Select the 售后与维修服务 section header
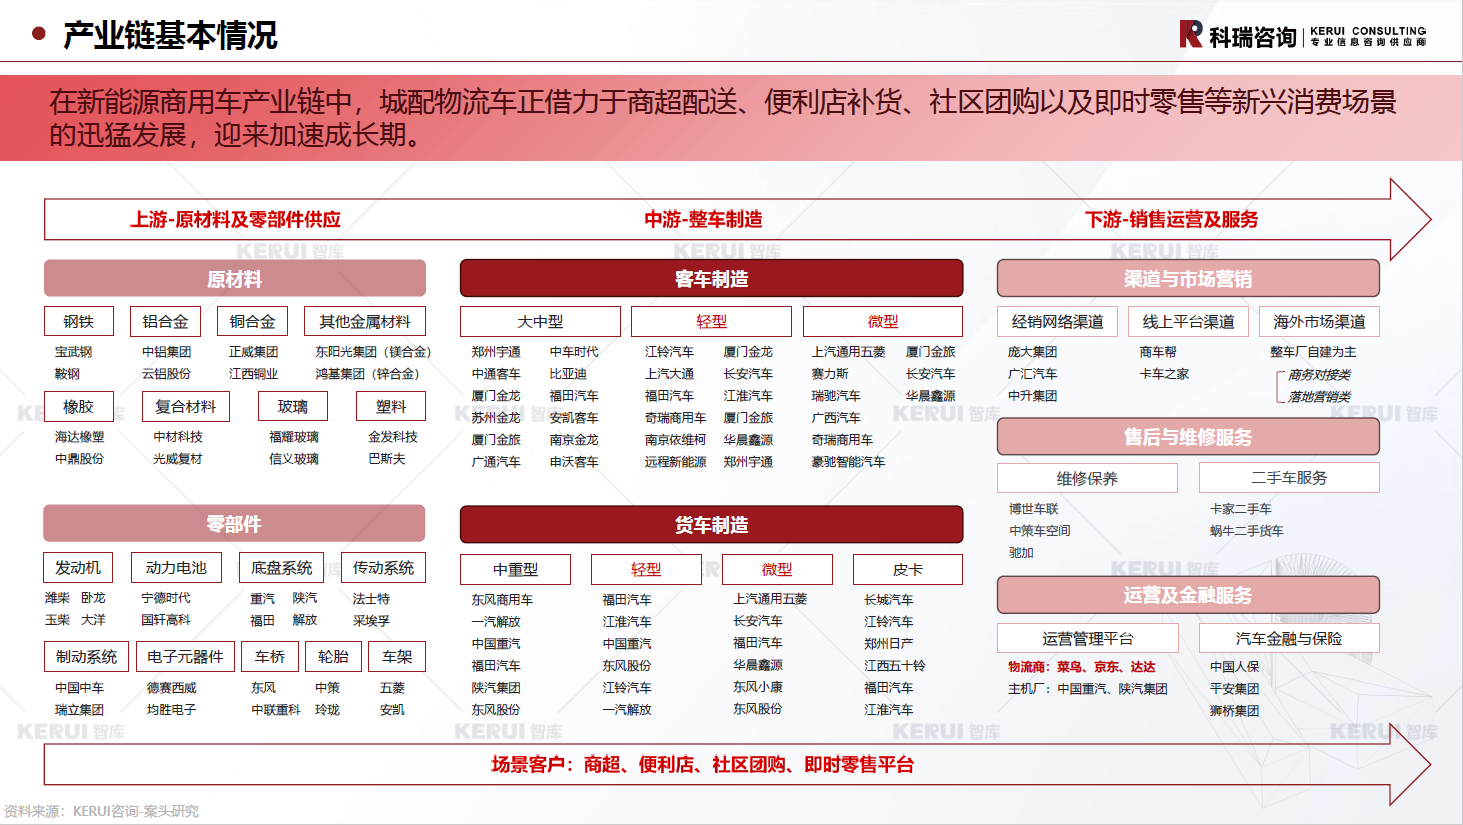The image size is (1463, 825). (x=1188, y=437)
